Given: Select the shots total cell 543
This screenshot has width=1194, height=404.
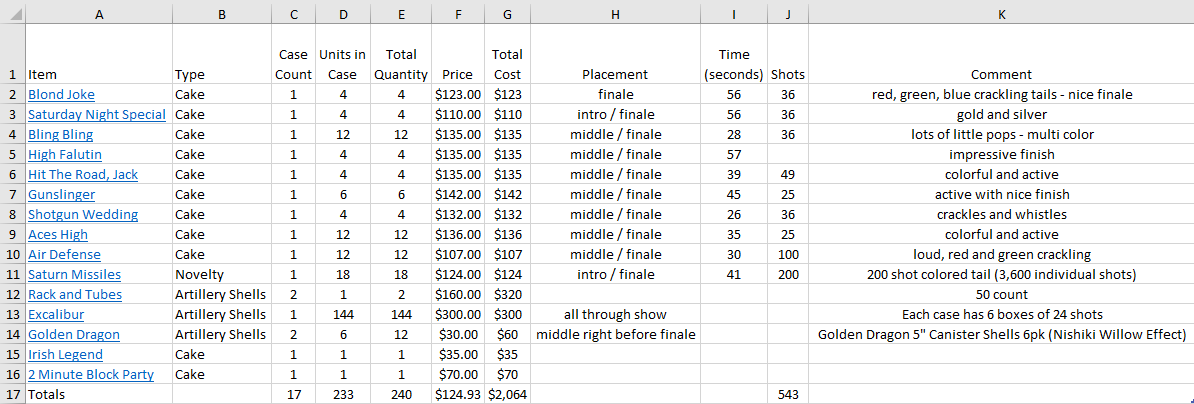Looking at the screenshot, I should coord(788,394).
